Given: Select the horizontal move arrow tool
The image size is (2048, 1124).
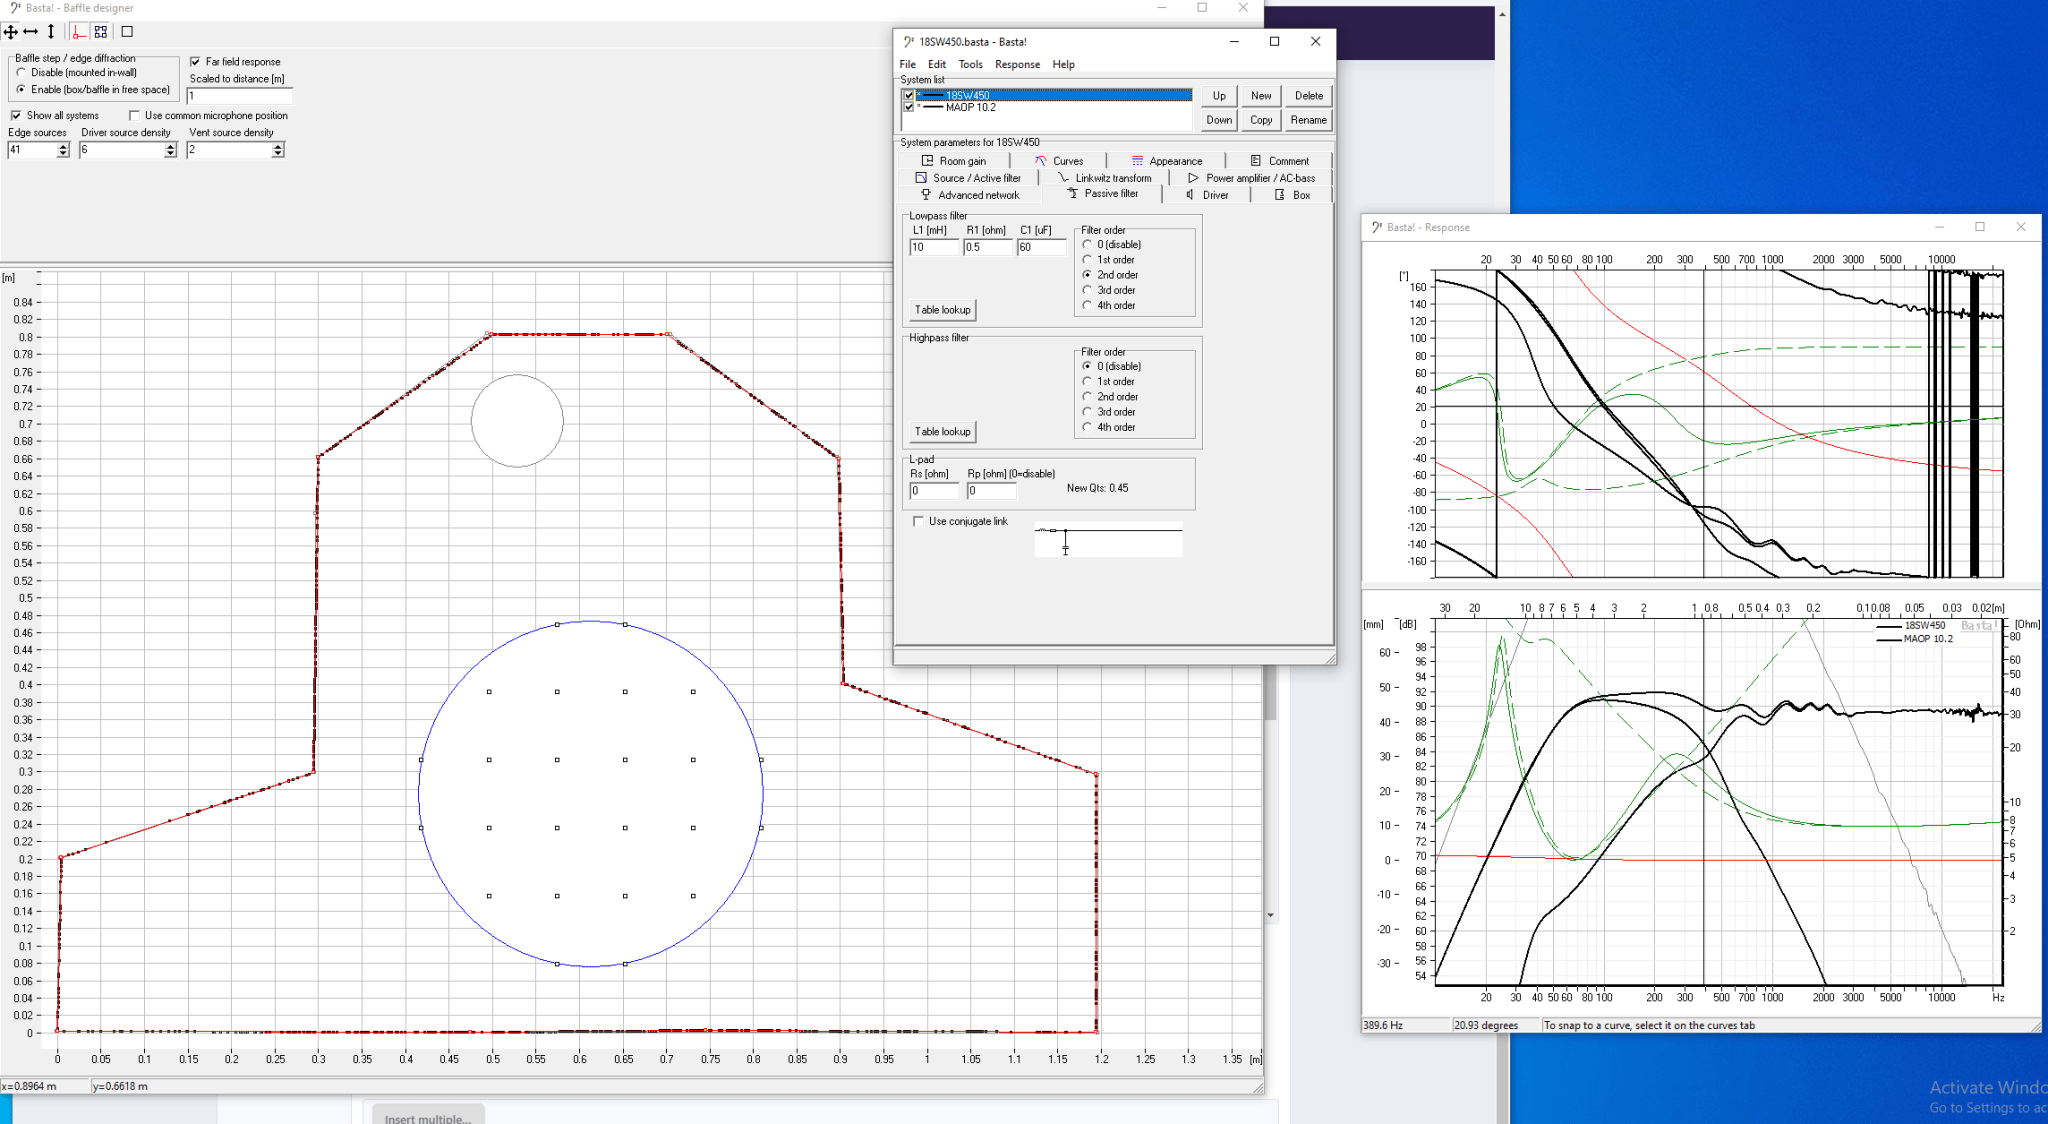Looking at the screenshot, I should (31, 32).
